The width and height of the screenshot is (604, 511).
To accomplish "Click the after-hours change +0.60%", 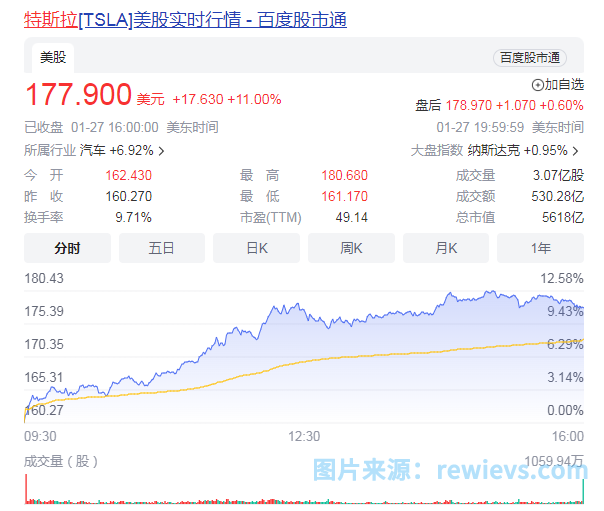I will [x=562, y=105].
